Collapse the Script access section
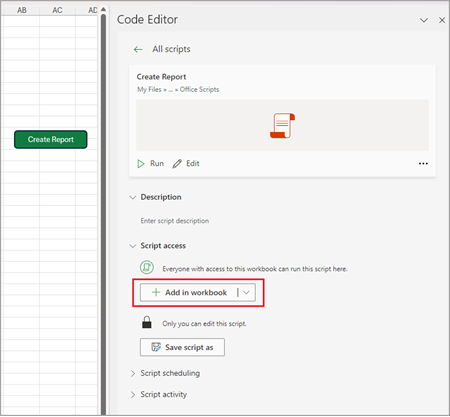 coord(133,246)
